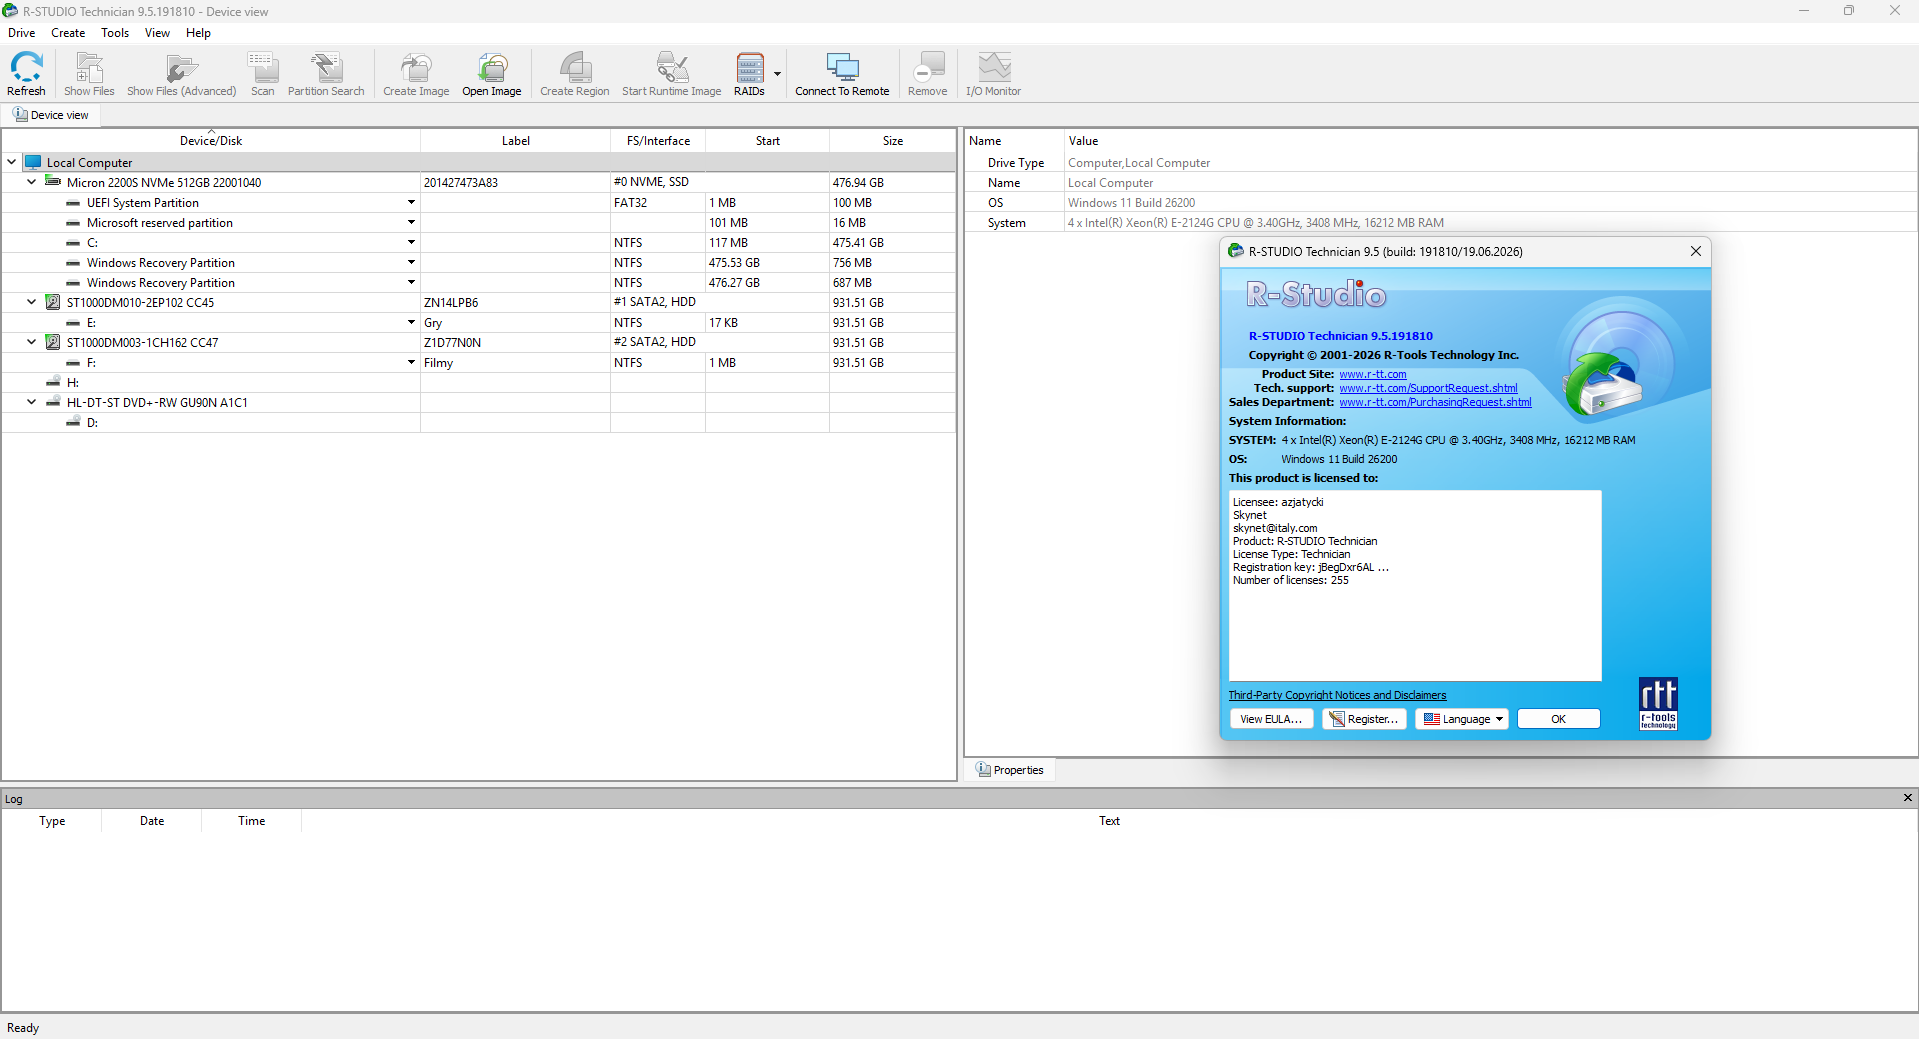Viewport: 1919px width, 1039px height.
Task: Open dropdown arrow for UEFI System Partition
Action: (411, 202)
